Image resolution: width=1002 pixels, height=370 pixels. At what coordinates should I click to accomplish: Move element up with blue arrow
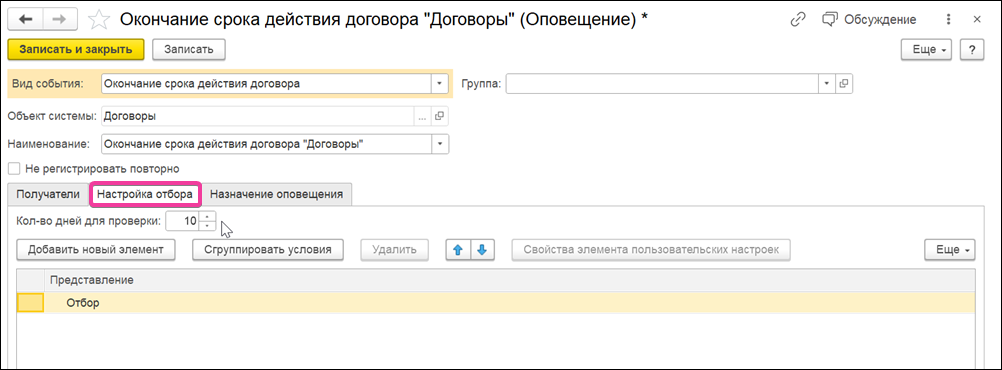tap(458, 250)
